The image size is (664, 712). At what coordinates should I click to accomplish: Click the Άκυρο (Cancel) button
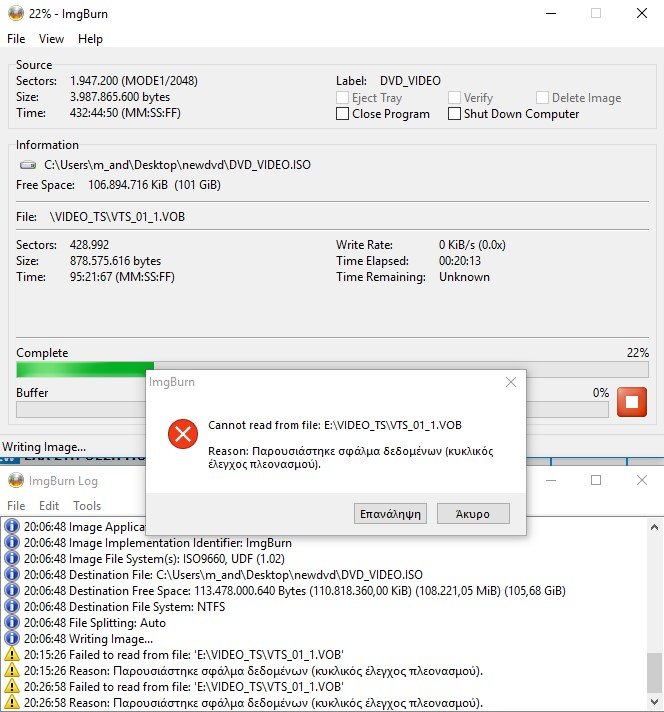point(473,514)
